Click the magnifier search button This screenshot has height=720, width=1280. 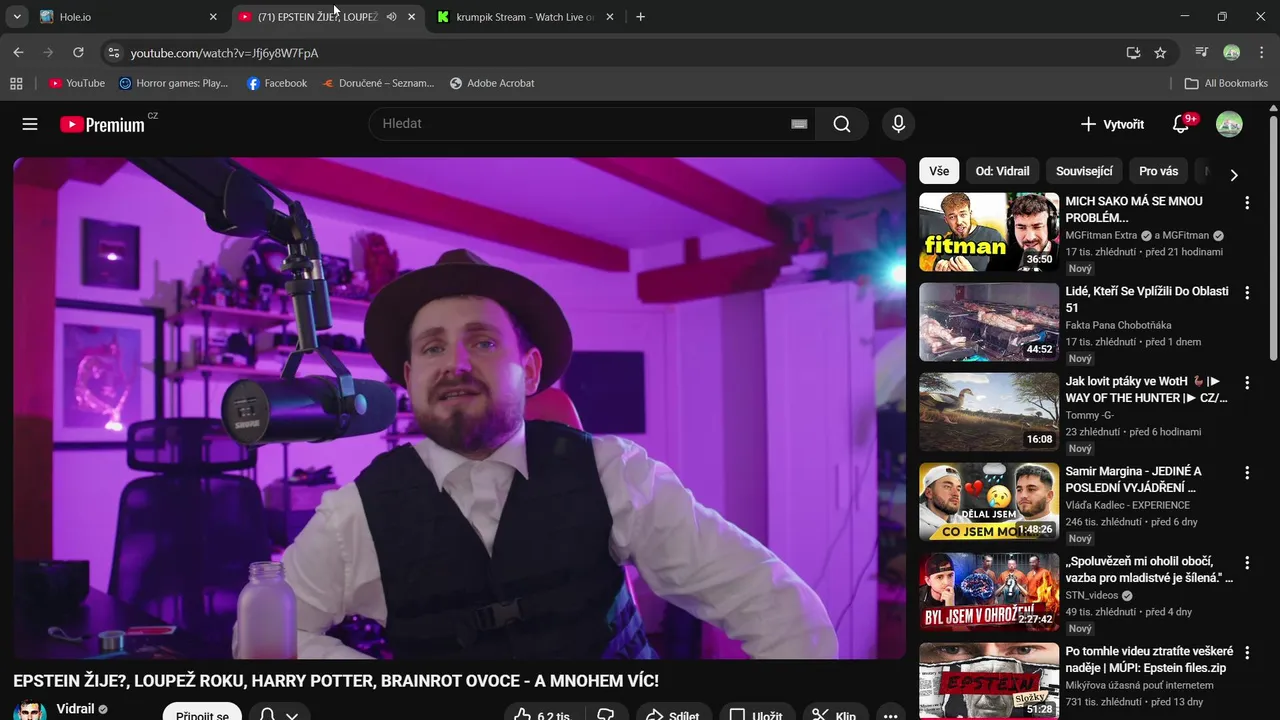842,124
